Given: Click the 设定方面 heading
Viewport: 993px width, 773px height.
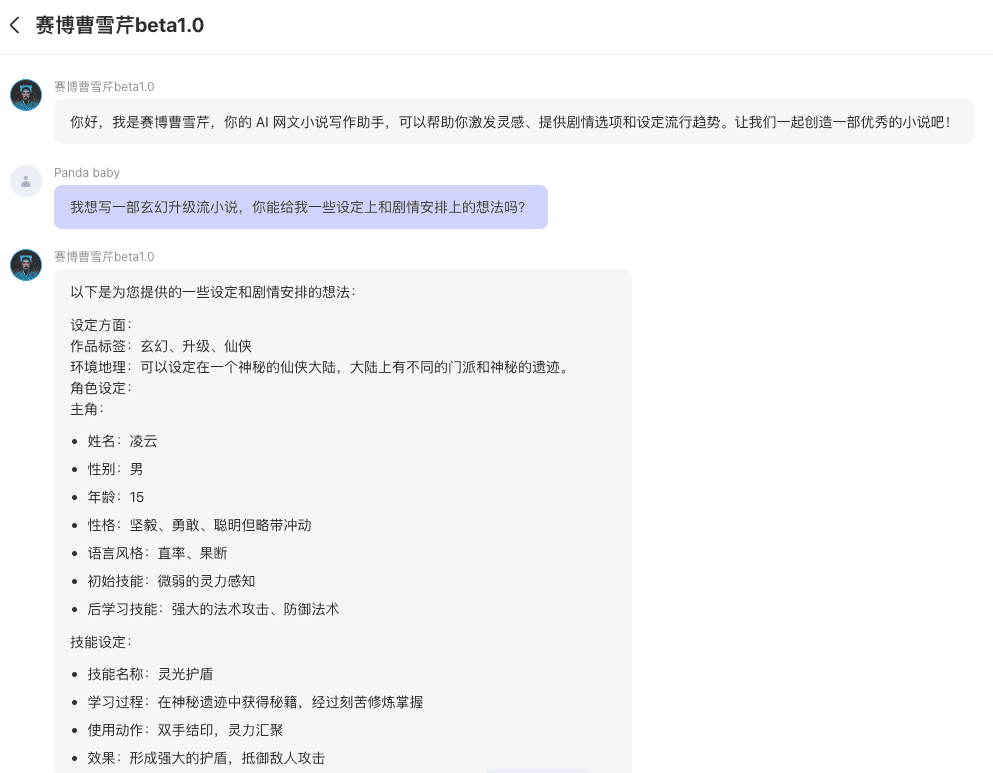Looking at the screenshot, I should point(101,325).
